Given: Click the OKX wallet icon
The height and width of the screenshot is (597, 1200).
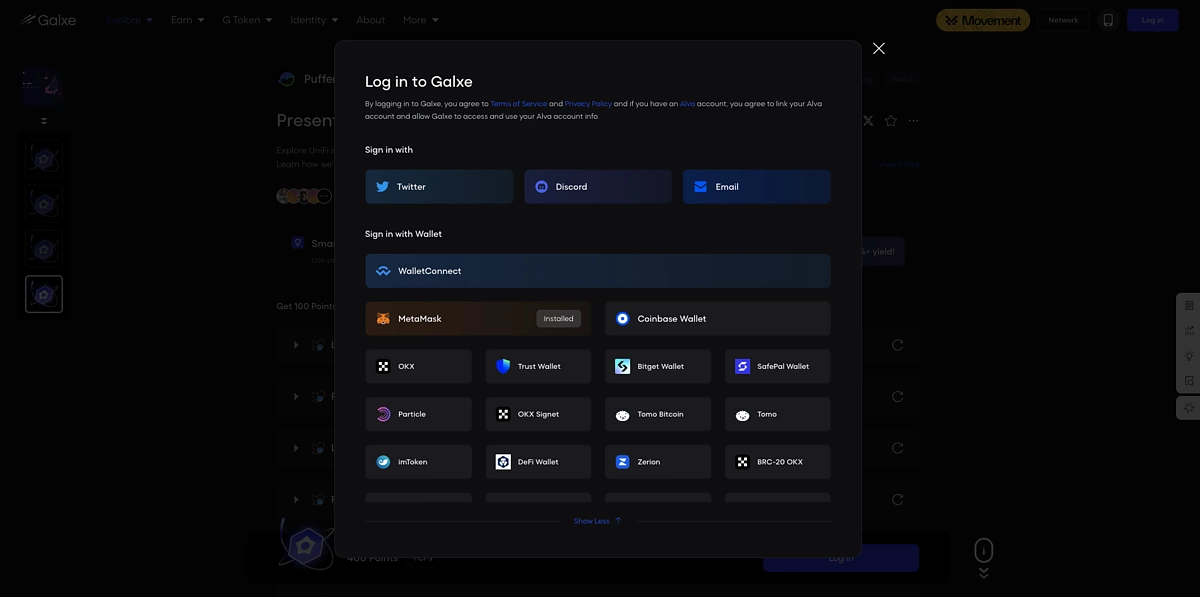Looking at the screenshot, I should 383,367.
